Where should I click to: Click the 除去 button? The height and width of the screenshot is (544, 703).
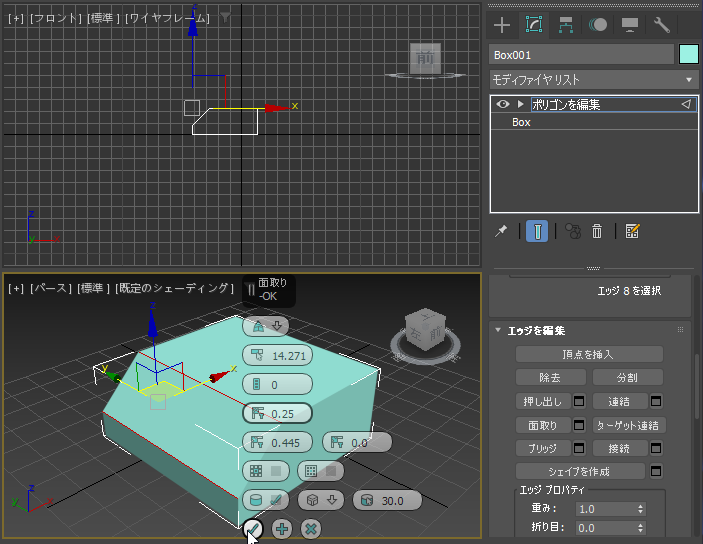click(551, 378)
